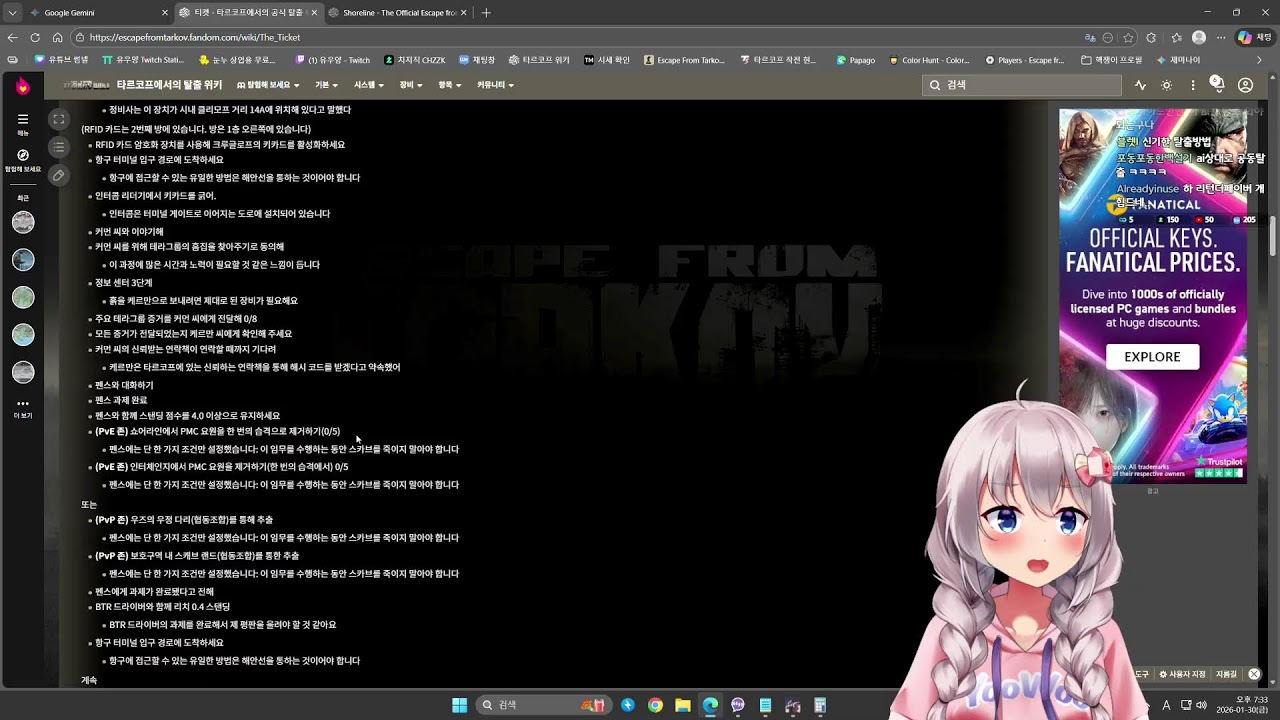1280x720 pixels.
Task: Click the browser back arrow
Action: (13, 37)
